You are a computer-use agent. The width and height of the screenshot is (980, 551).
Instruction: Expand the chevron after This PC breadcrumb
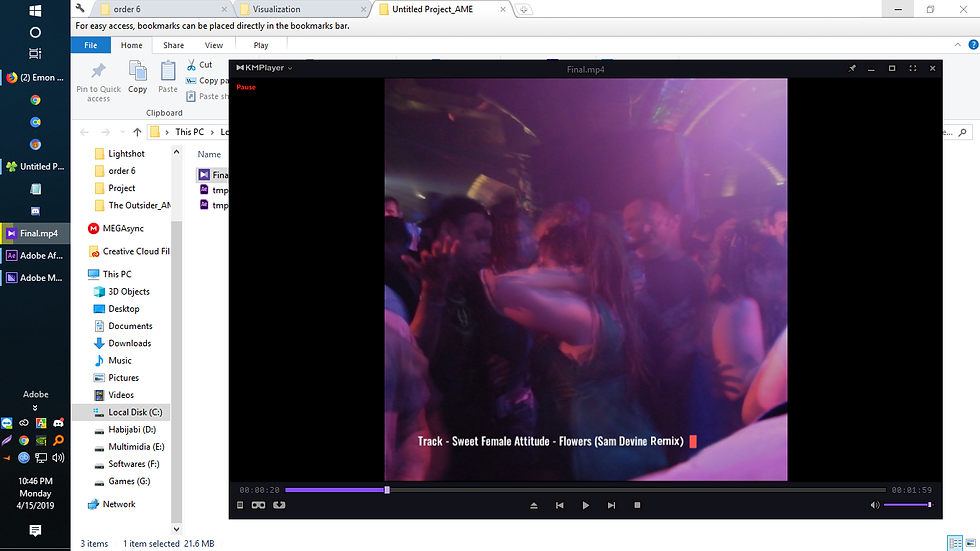212,132
